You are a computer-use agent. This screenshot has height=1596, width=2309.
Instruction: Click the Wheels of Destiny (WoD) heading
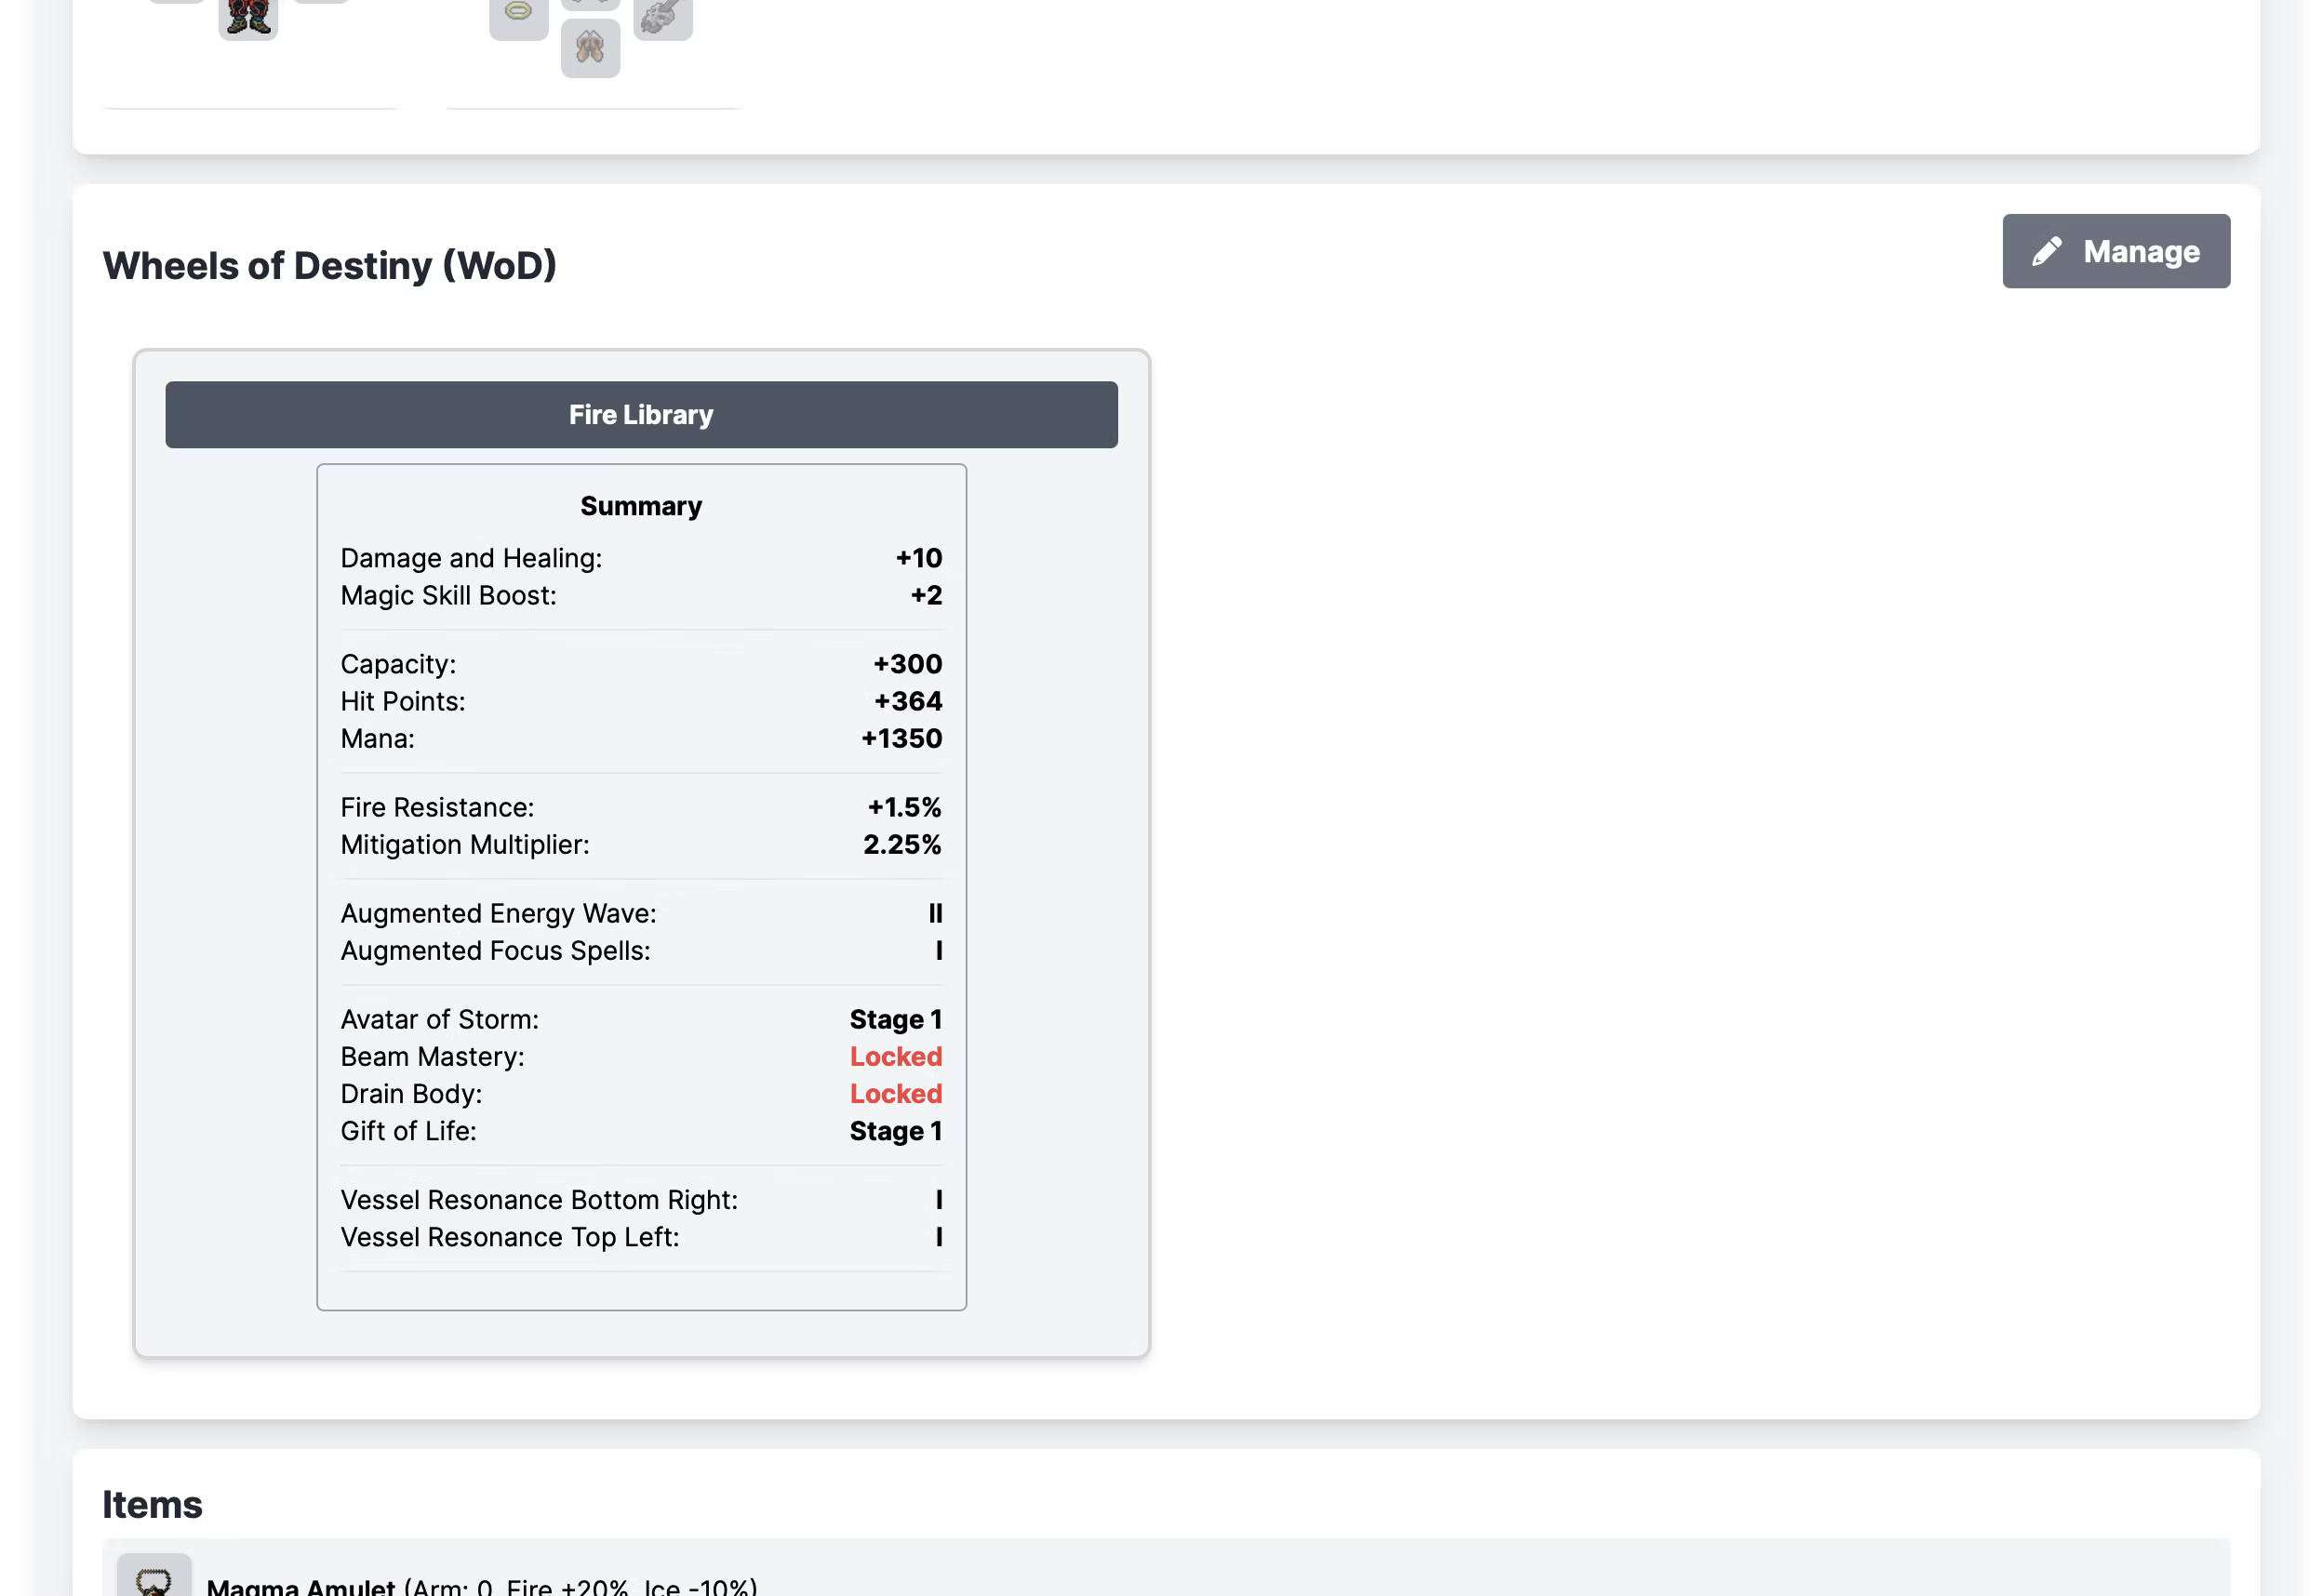click(x=329, y=265)
